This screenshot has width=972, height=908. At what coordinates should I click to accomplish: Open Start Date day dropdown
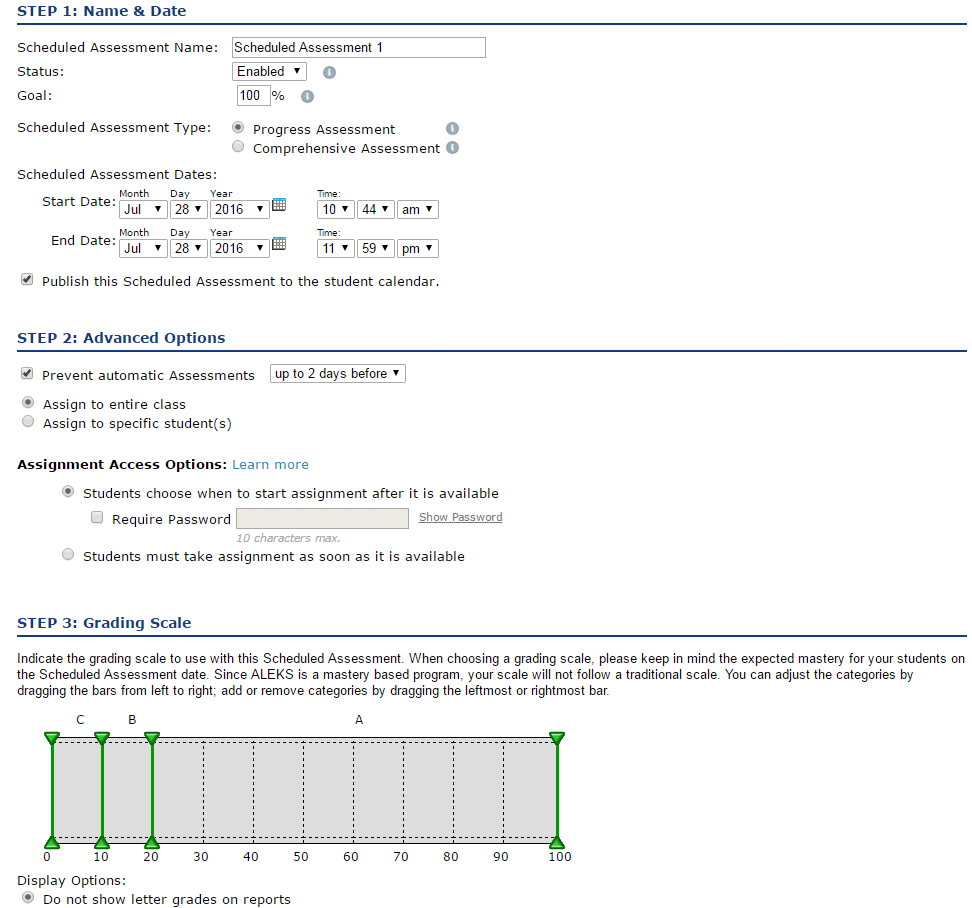[x=188, y=209]
